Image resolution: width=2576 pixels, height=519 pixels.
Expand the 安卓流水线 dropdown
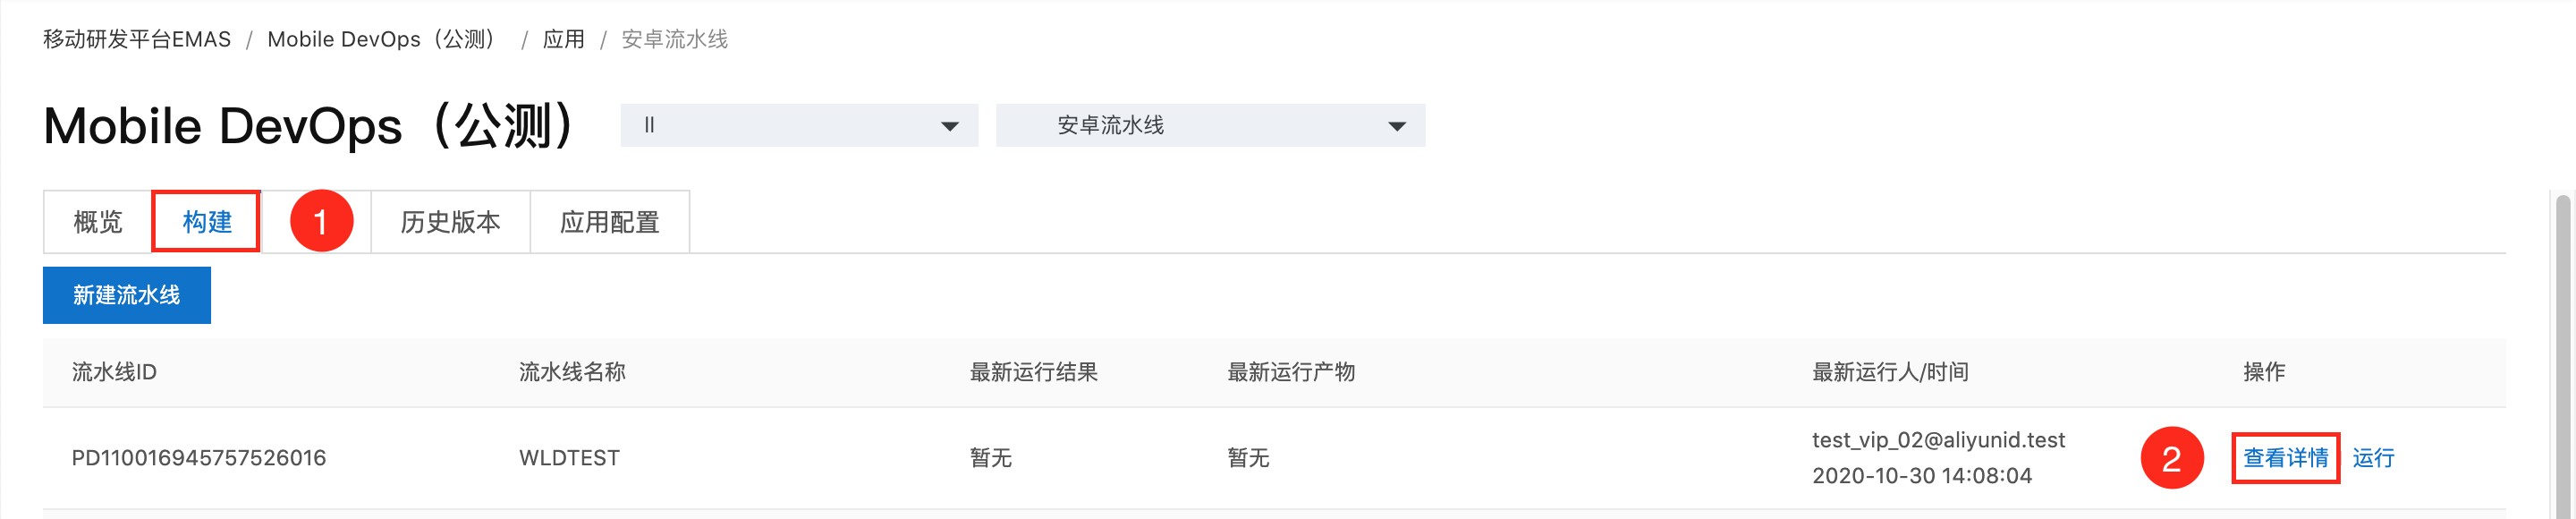click(x=1210, y=125)
